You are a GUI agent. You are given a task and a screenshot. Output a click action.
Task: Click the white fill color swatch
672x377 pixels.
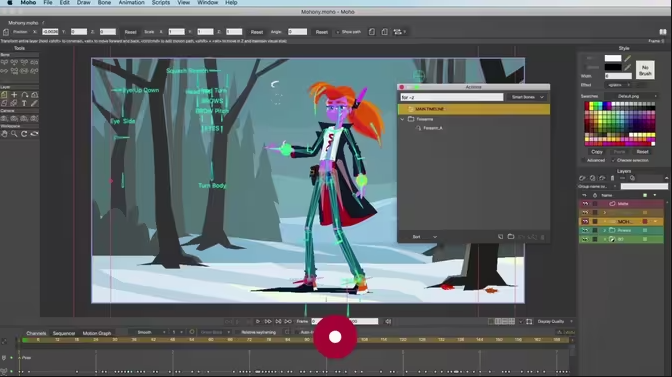click(x=613, y=58)
